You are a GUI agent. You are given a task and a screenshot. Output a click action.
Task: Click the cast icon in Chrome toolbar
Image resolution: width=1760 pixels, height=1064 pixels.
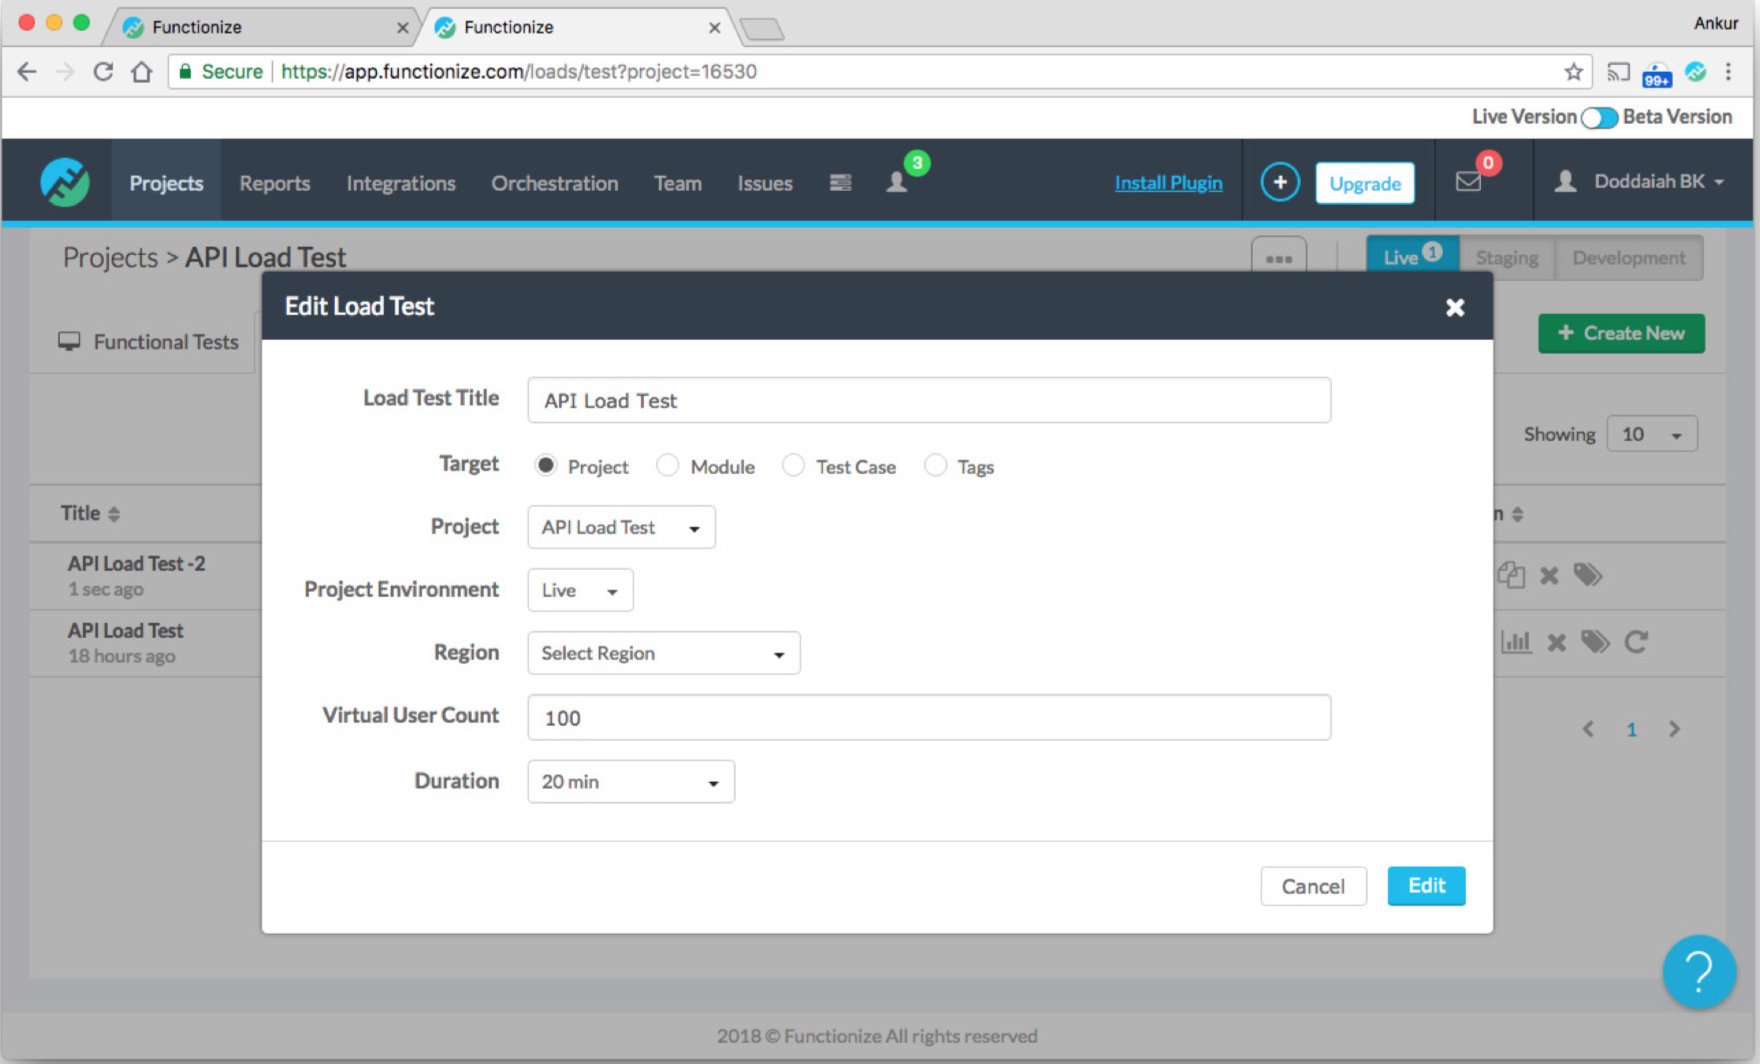(x=1618, y=72)
